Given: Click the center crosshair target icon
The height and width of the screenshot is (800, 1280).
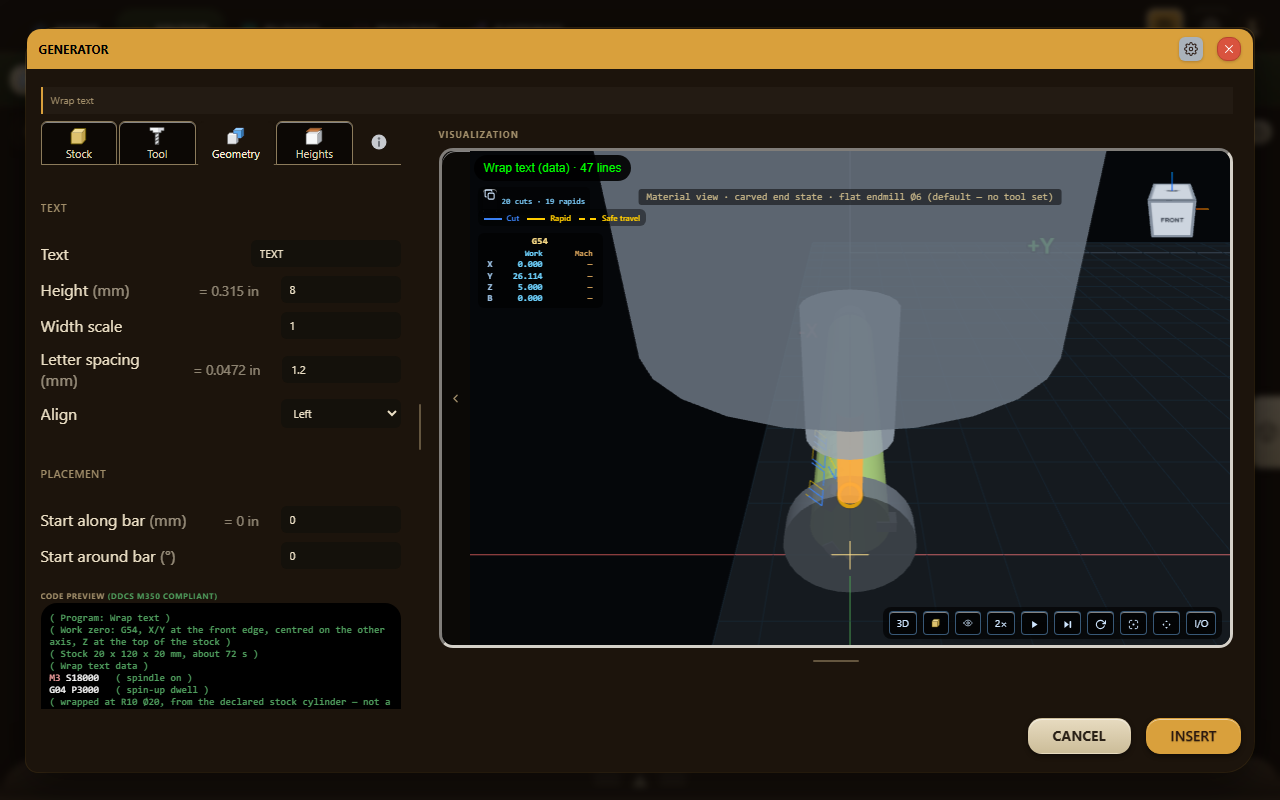Looking at the screenshot, I should coord(1166,623).
